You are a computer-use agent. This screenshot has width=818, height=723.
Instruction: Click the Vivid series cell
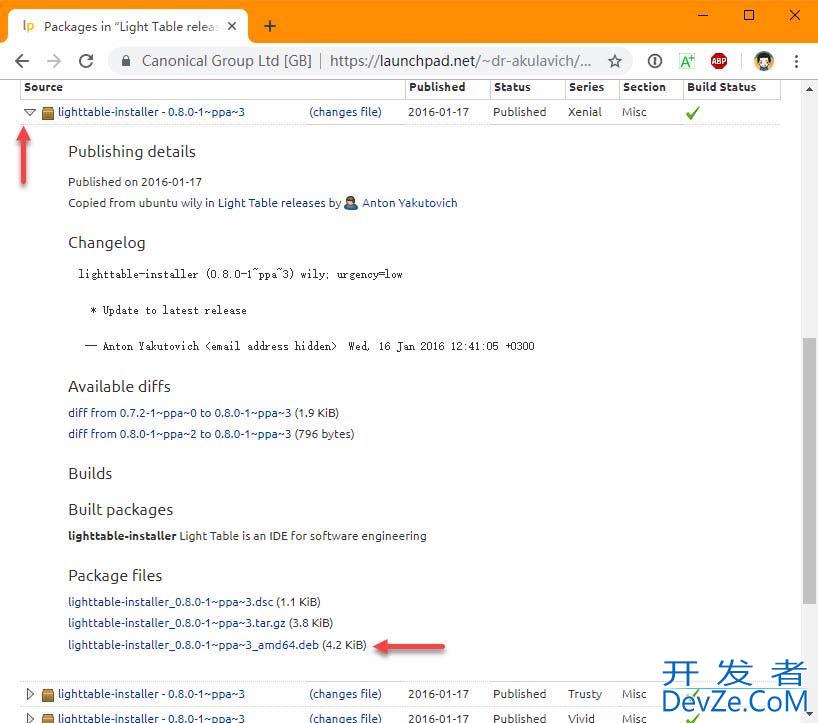click(x=581, y=718)
